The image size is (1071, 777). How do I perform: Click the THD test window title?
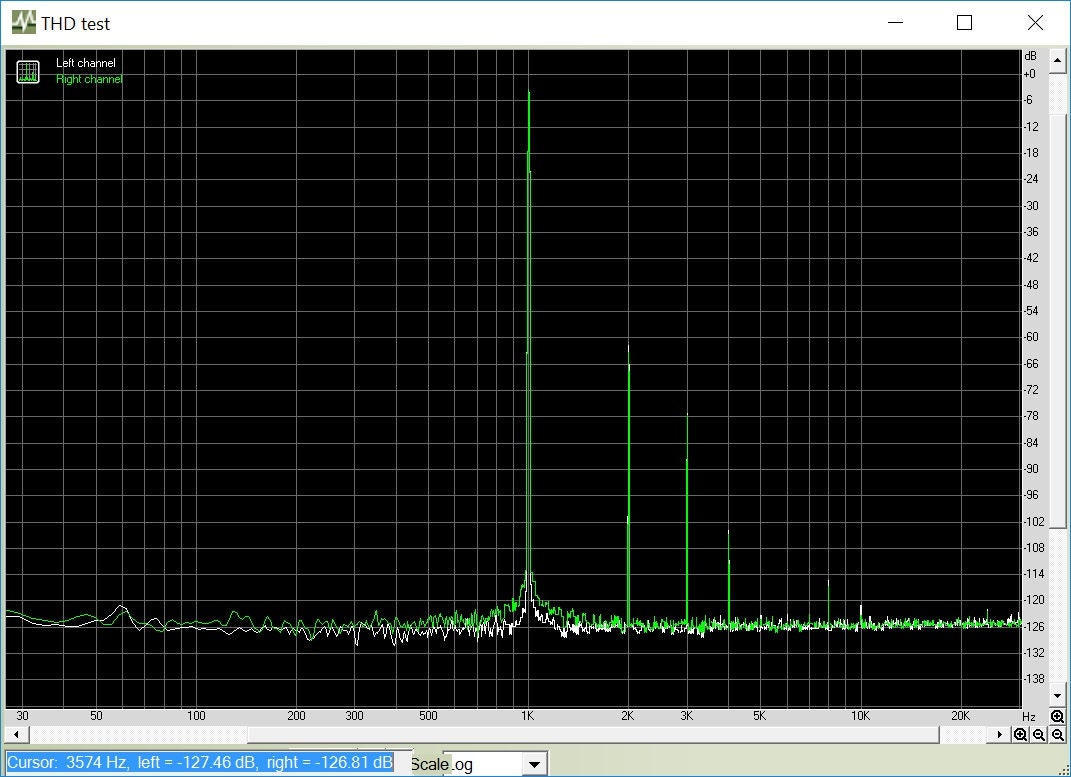click(75, 24)
